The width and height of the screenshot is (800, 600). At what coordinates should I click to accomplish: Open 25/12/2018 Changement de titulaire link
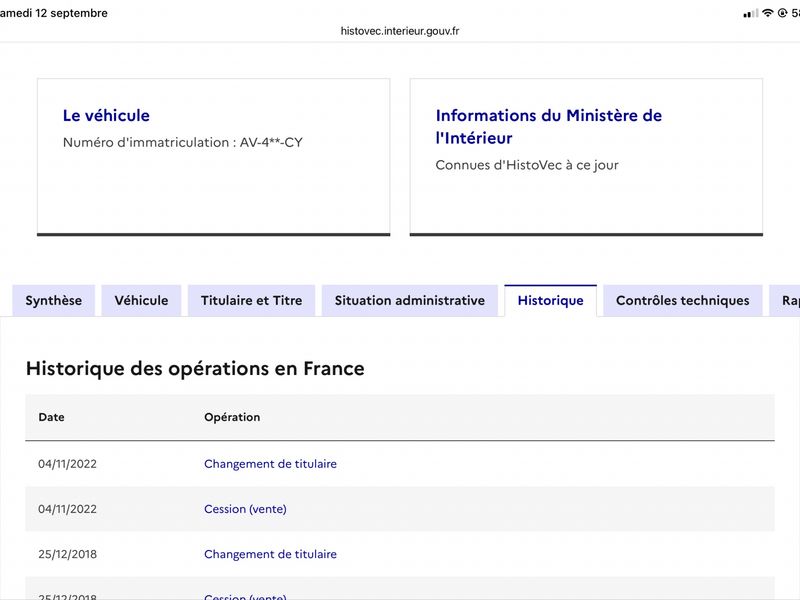tap(270, 554)
